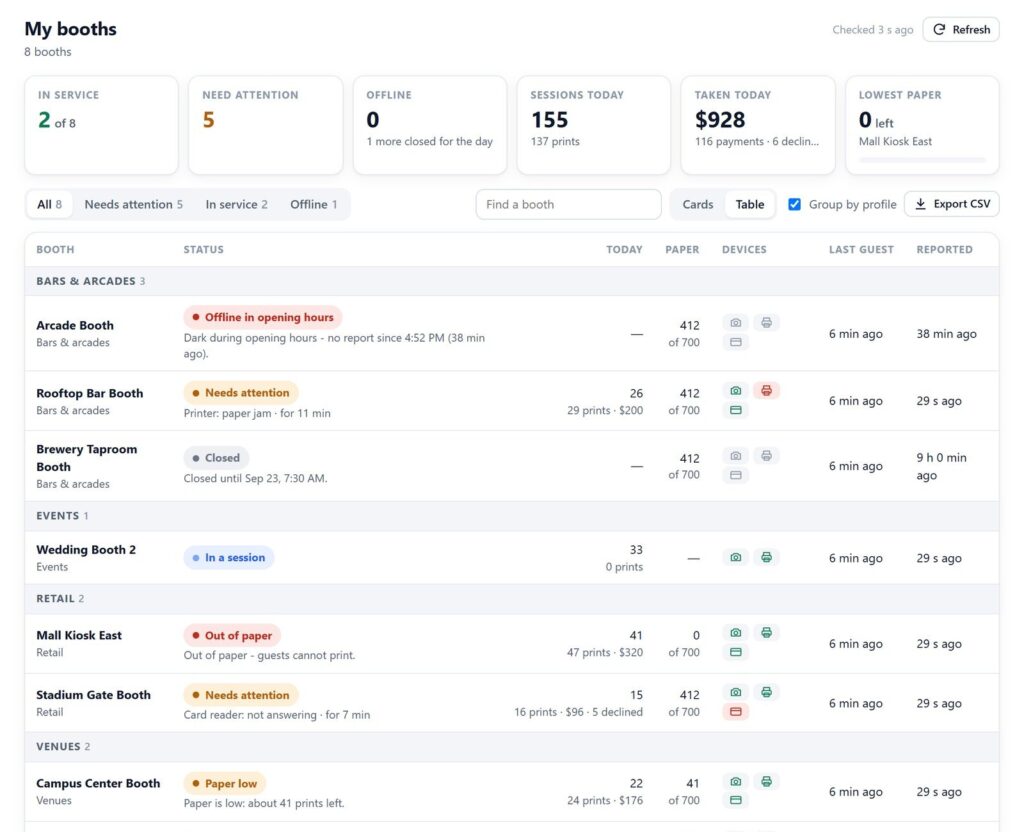Click Campus Center Booth's card reader icon
This screenshot has width=1024, height=832.
click(x=735, y=801)
